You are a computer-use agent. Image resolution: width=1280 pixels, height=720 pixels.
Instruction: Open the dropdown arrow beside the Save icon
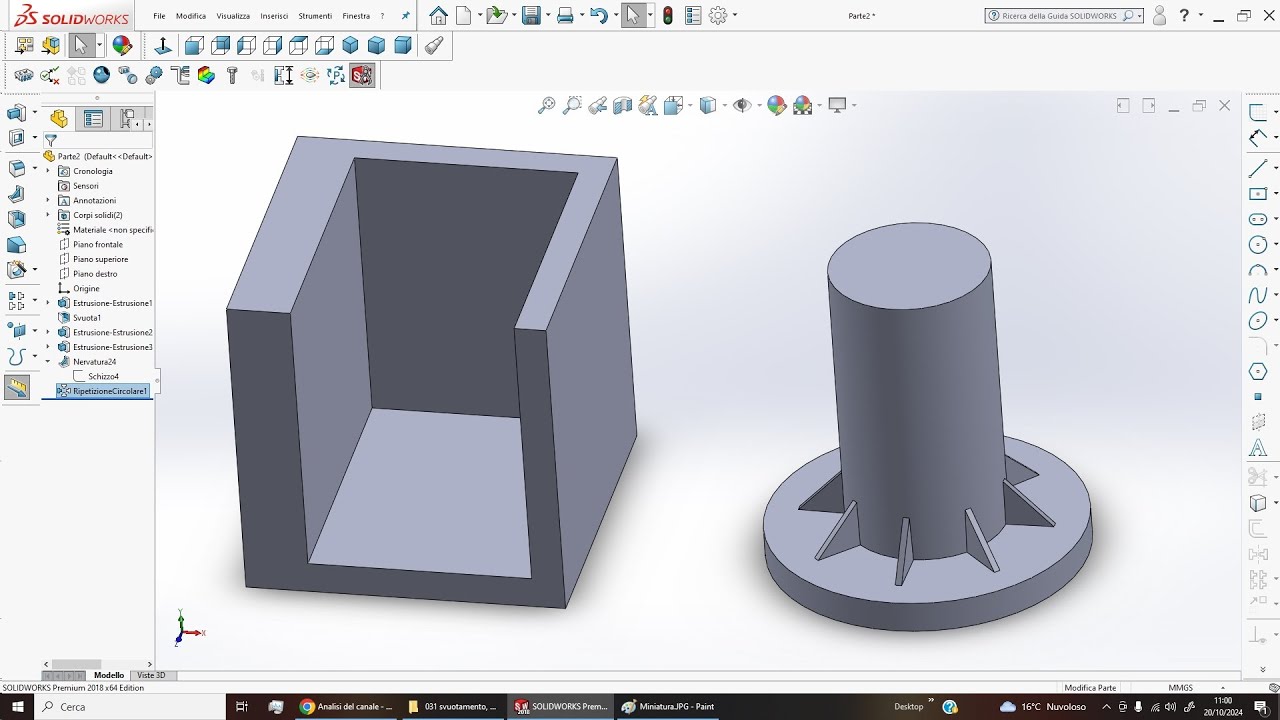548,16
